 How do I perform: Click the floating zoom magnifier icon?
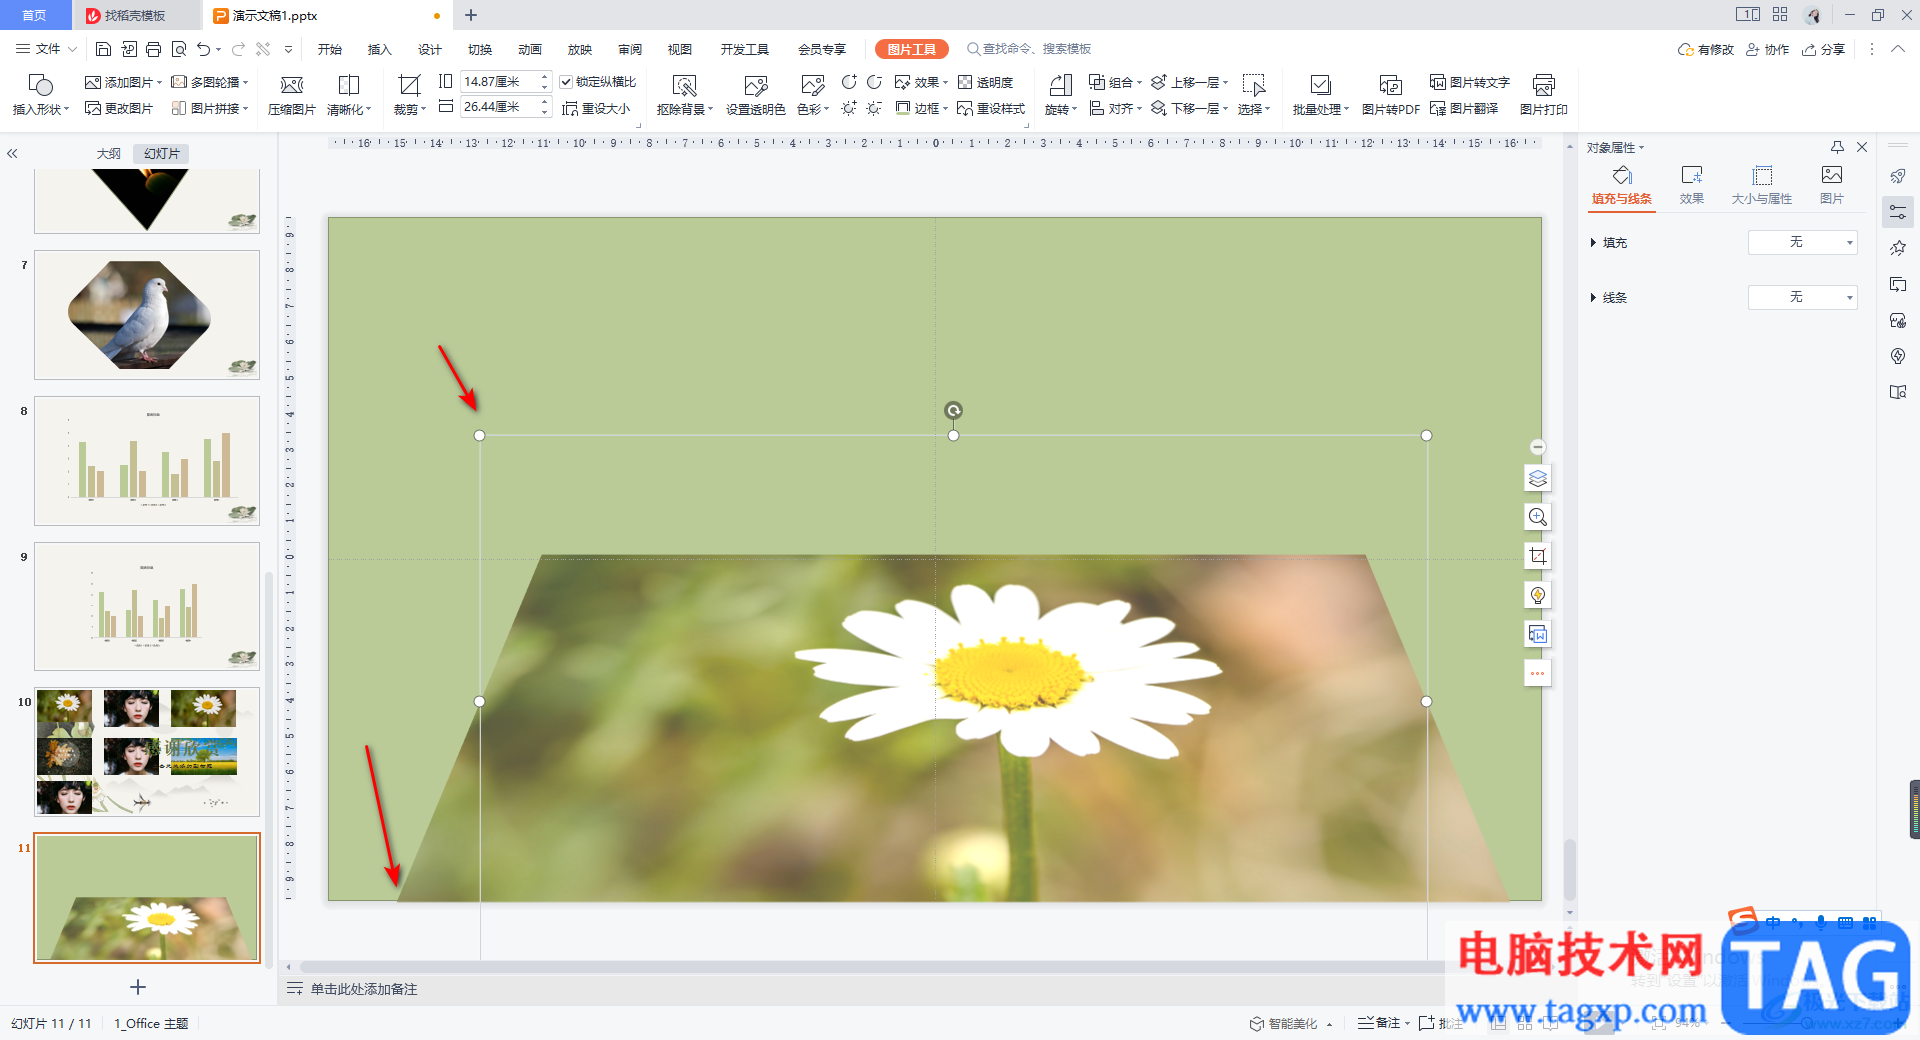point(1537,517)
